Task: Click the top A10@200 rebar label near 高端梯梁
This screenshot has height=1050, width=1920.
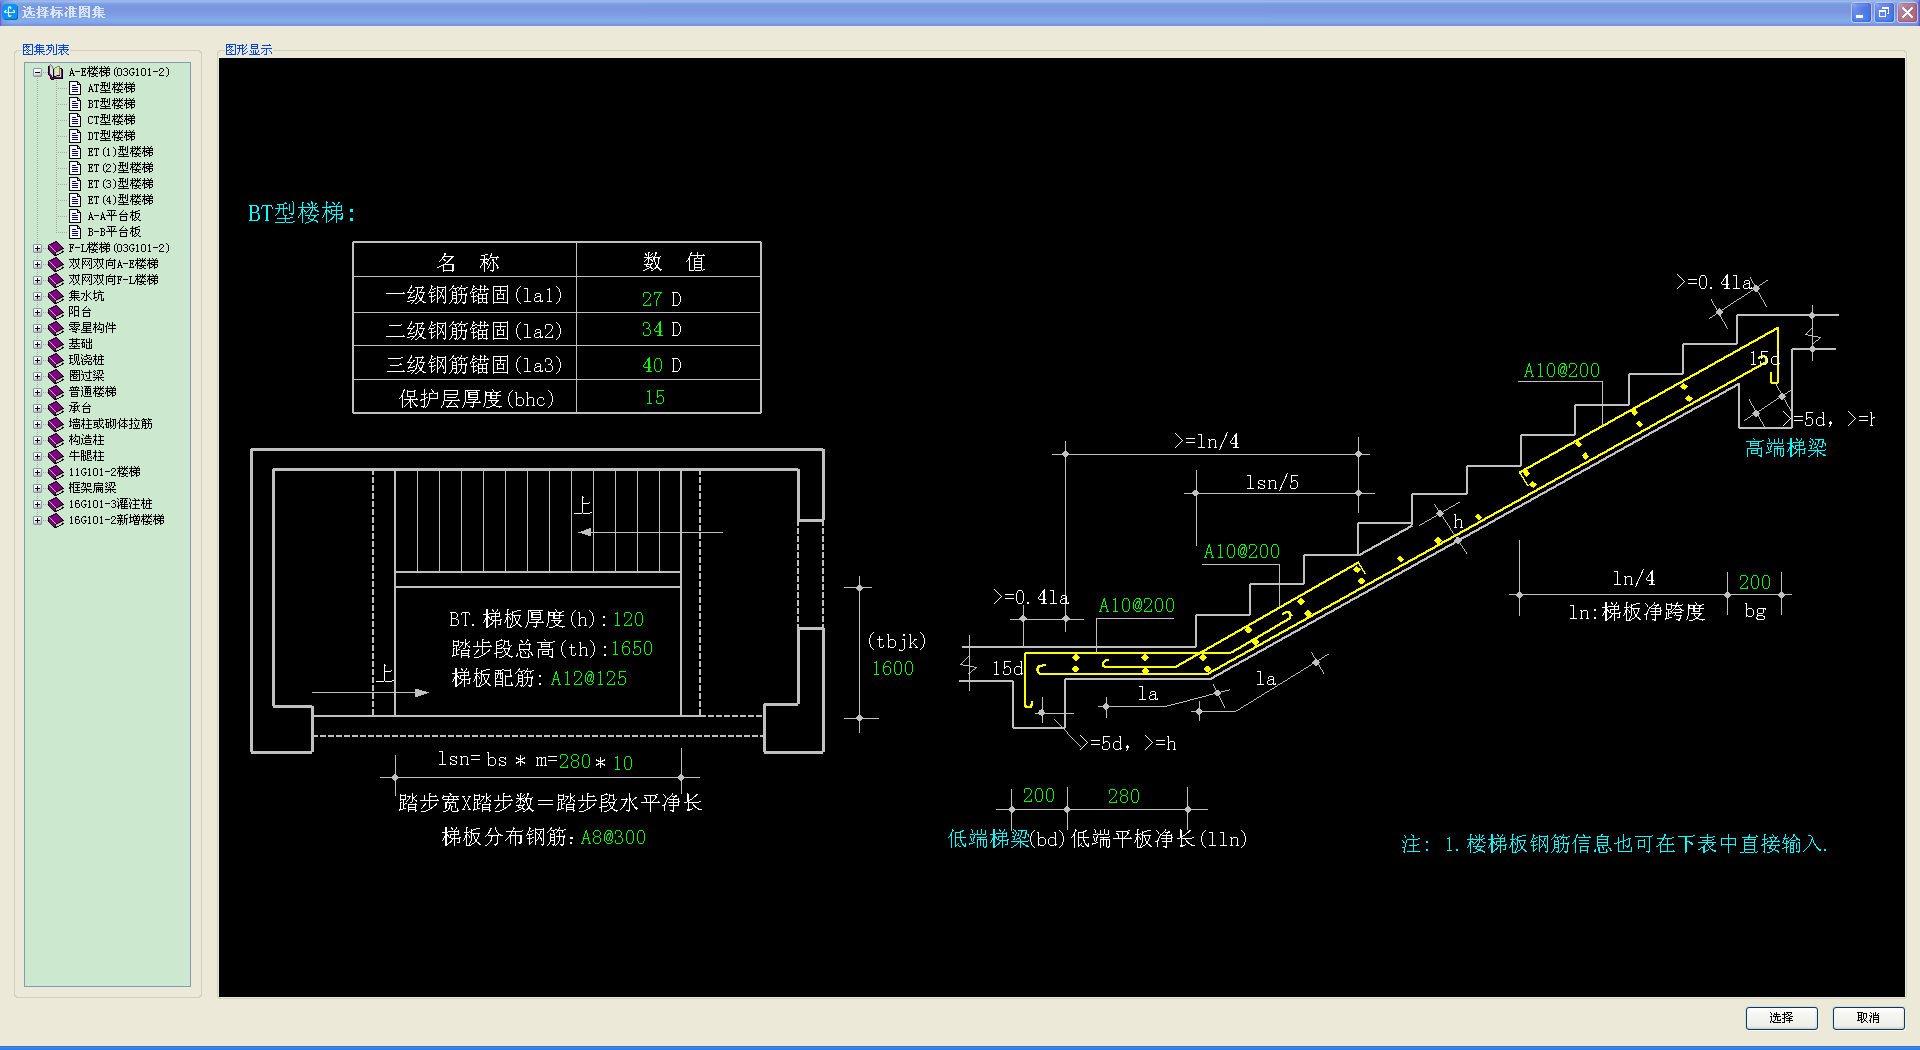Action: click(x=1561, y=370)
